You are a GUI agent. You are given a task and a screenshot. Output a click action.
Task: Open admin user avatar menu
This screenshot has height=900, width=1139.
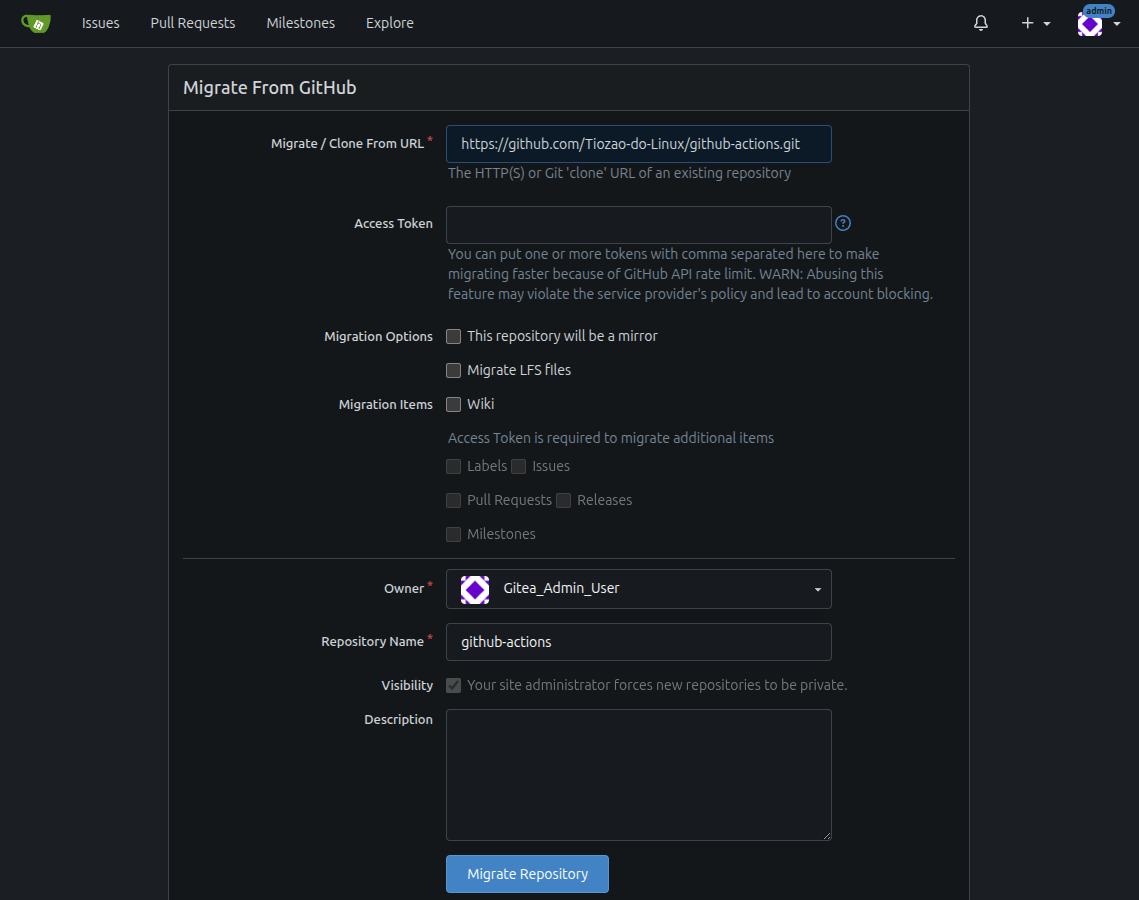tap(1098, 23)
